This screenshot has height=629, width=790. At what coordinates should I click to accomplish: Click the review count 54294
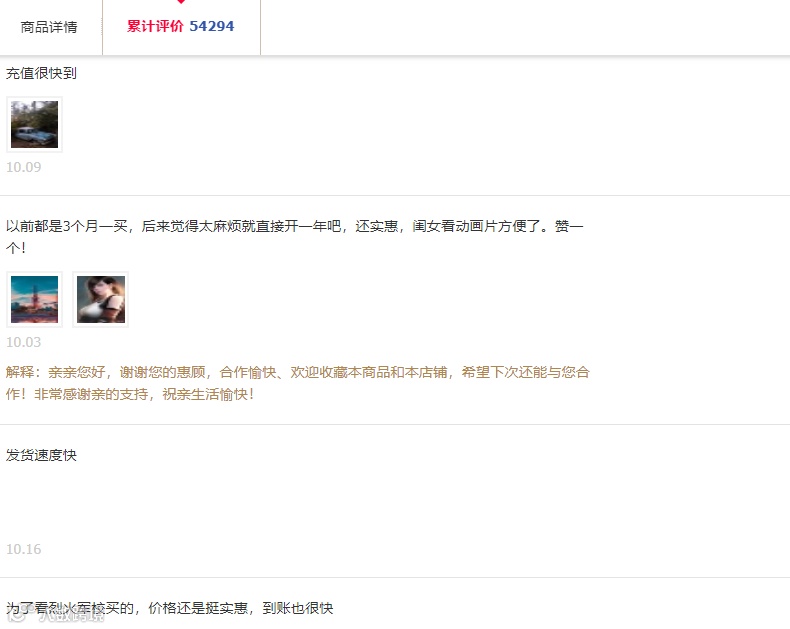[x=212, y=26]
